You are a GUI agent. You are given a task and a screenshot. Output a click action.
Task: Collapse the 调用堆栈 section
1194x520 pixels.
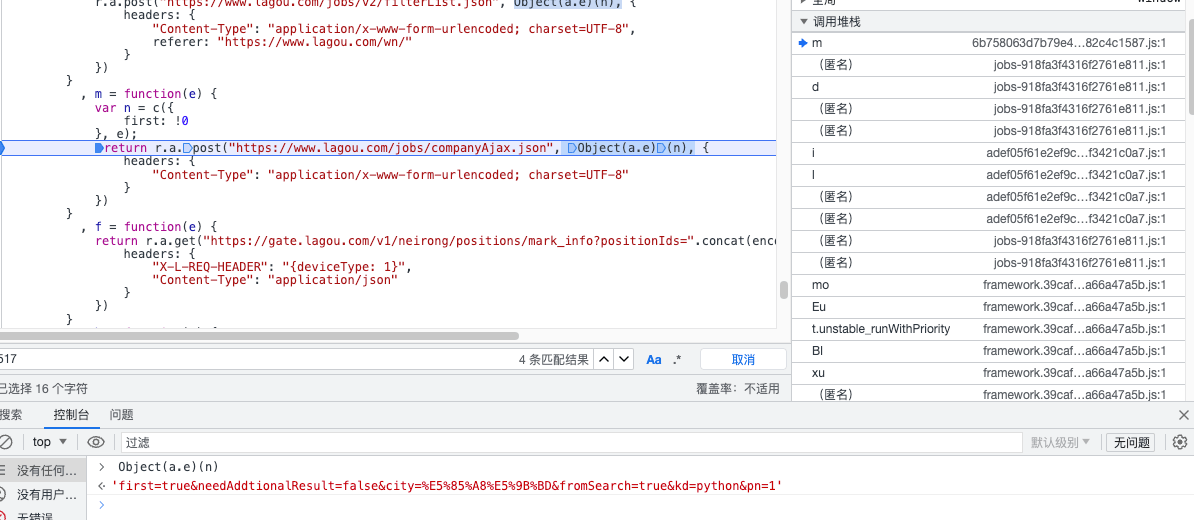click(x=804, y=21)
